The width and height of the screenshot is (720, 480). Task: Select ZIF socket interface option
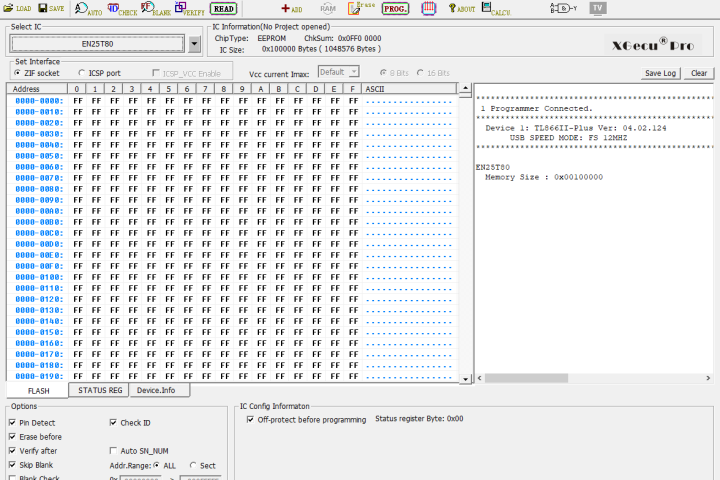coord(17,73)
